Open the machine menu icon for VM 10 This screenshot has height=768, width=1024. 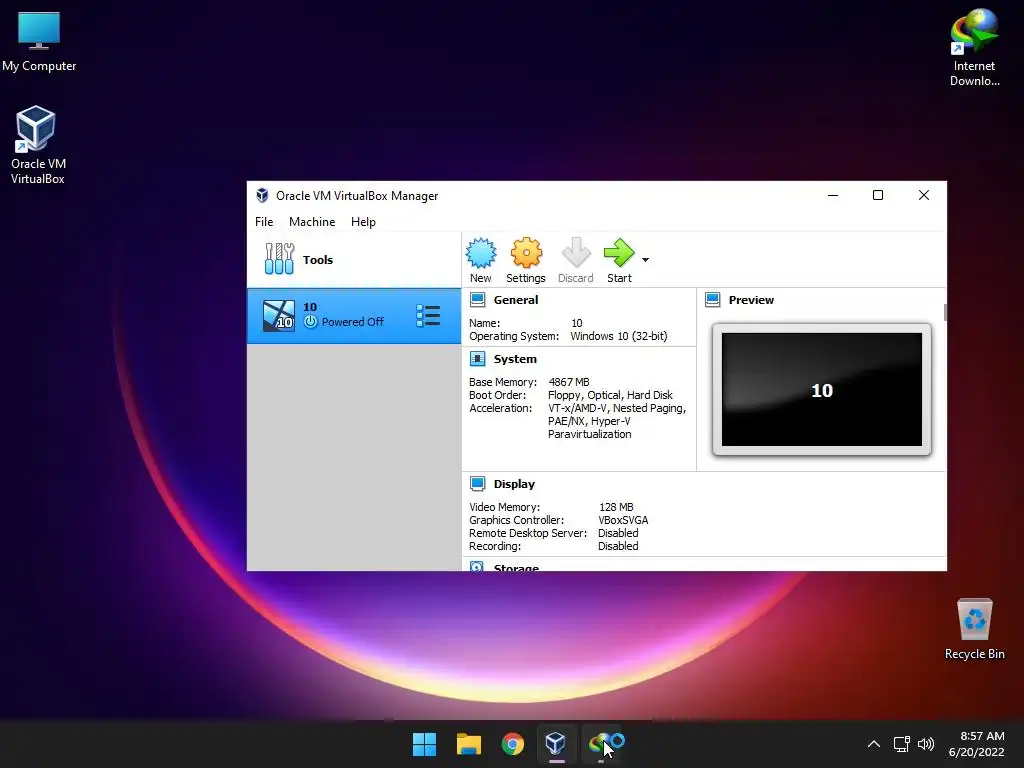(x=428, y=316)
